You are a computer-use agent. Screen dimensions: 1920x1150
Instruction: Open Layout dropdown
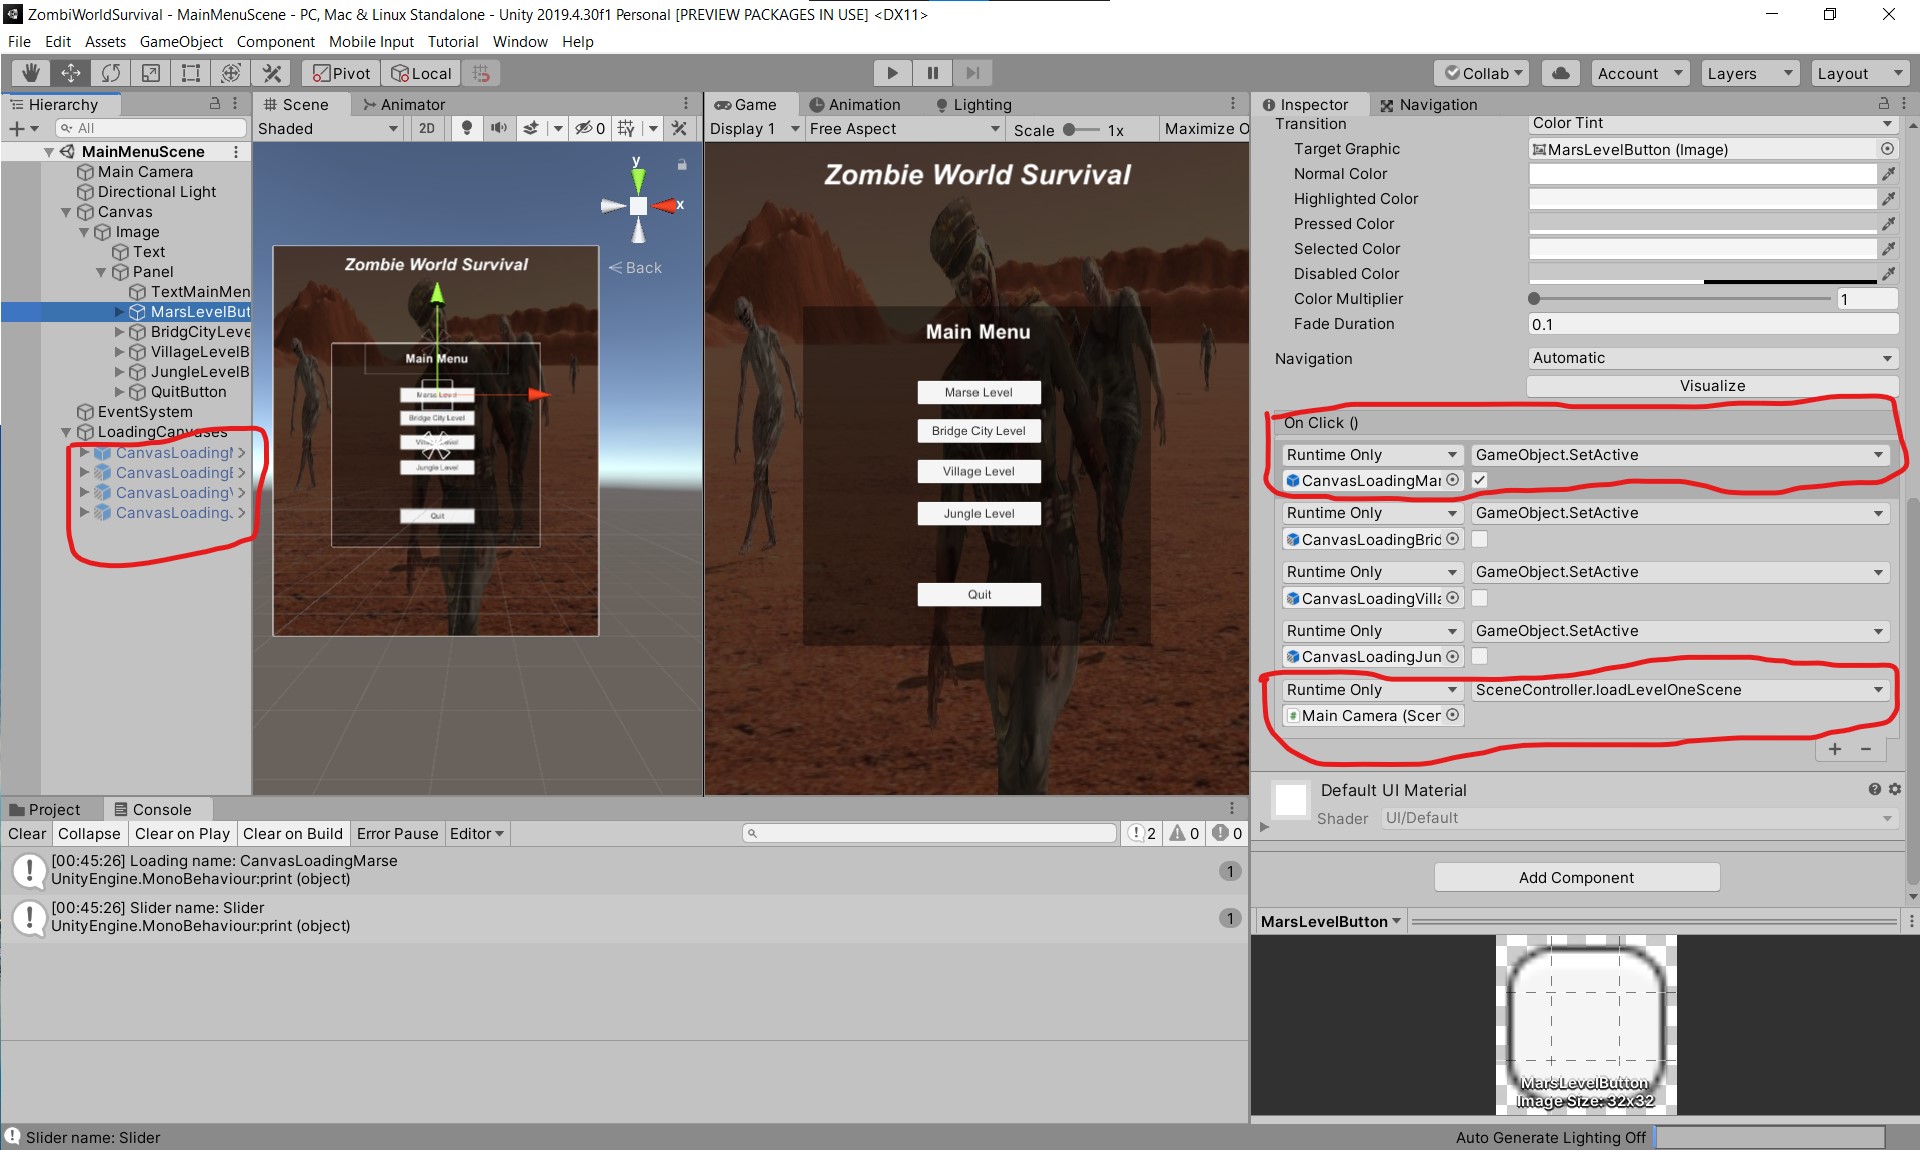tap(1859, 73)
